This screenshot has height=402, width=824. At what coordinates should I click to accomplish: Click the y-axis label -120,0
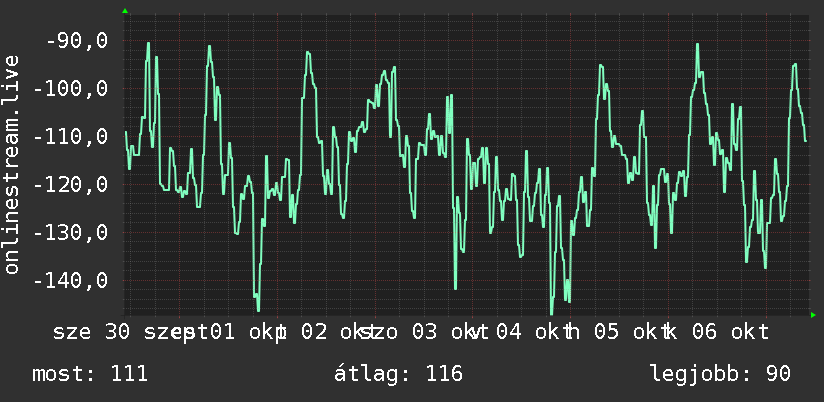[71, 184]
